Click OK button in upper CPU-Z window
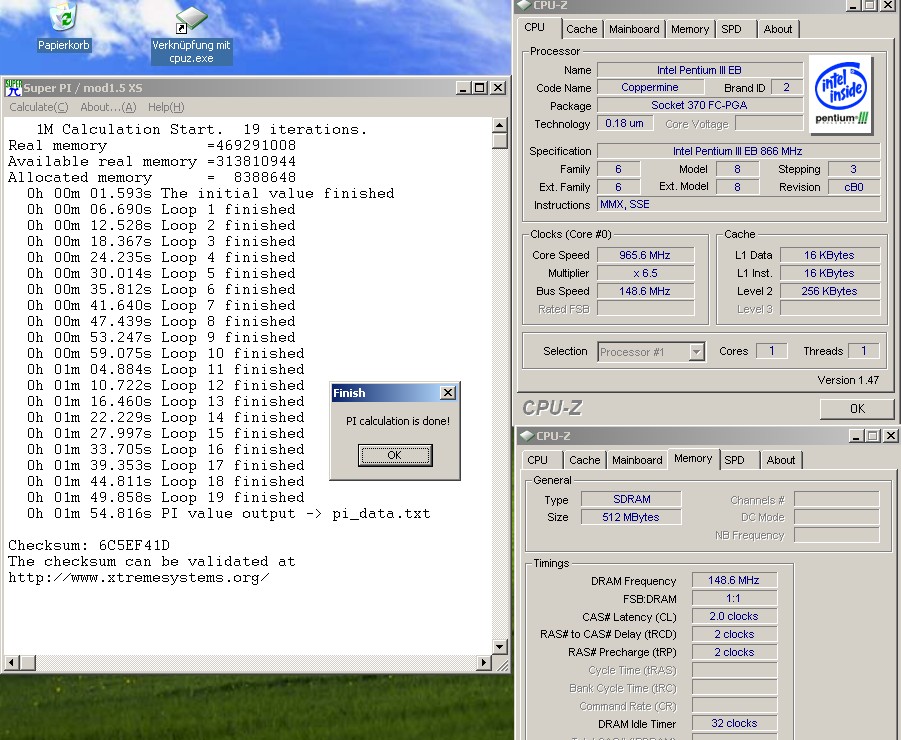Screen dimensions: 901x740 click(857, 408)
